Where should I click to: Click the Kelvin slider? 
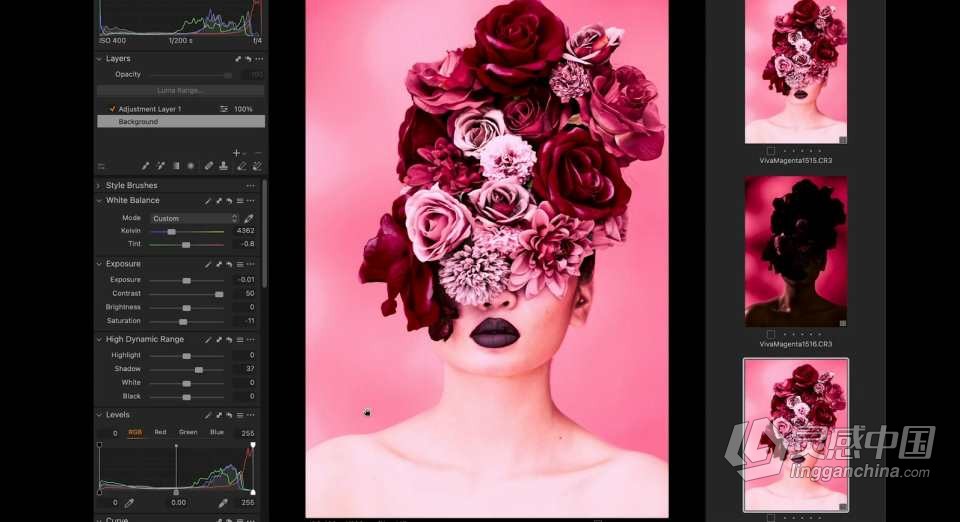(187, 231)
